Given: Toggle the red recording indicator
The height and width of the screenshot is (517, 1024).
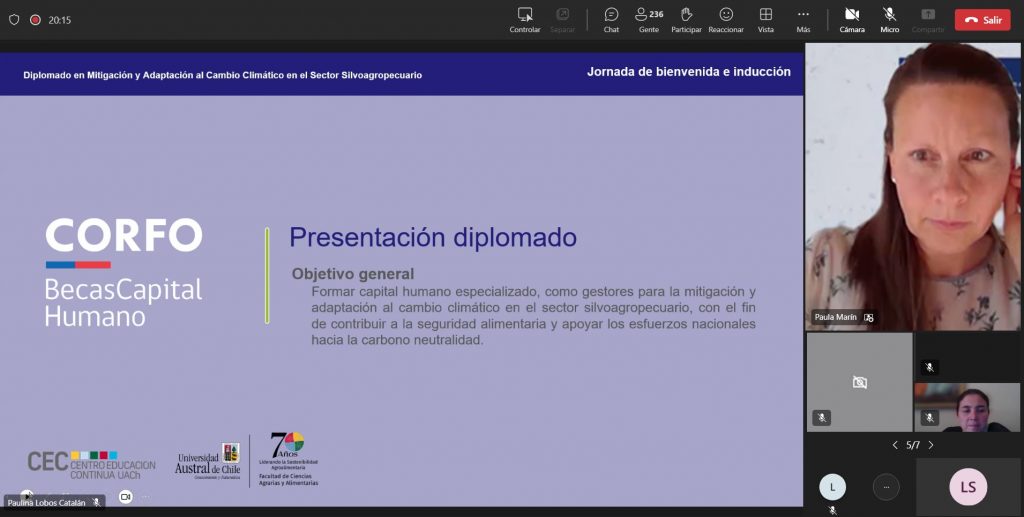Looking at the screenshot, I should pyautogui.click(x=35, y=20).
